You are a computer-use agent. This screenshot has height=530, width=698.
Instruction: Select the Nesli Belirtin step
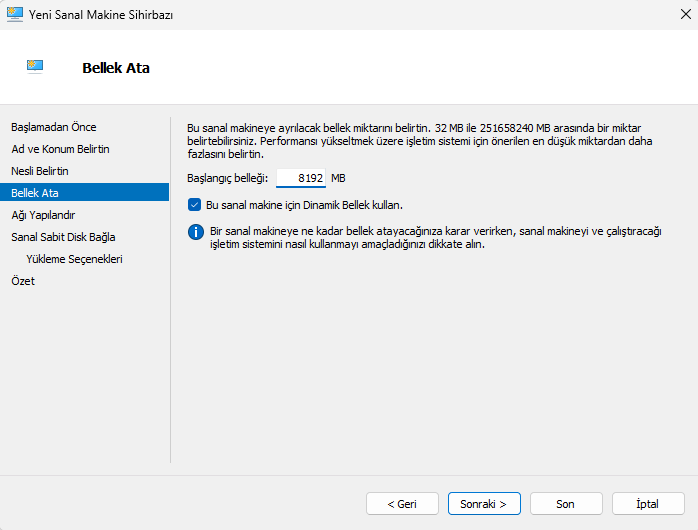[x=40, y=171]
